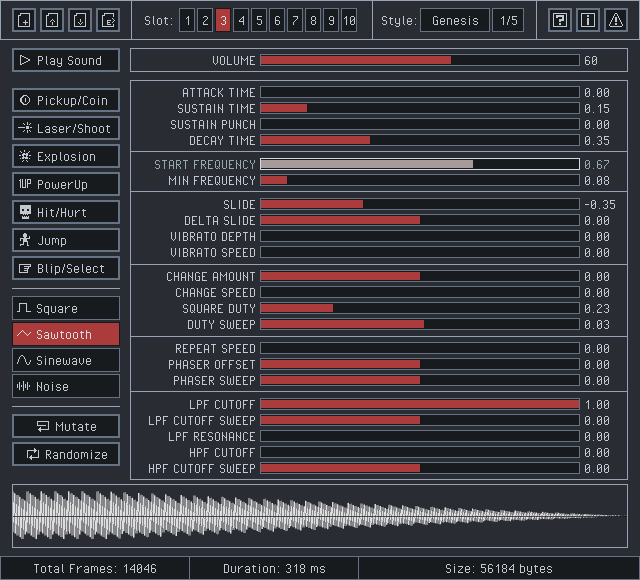Screen dimensions: 640x580
Task: Select Sawtooth wave type
Action: click(x=66, y=334)
